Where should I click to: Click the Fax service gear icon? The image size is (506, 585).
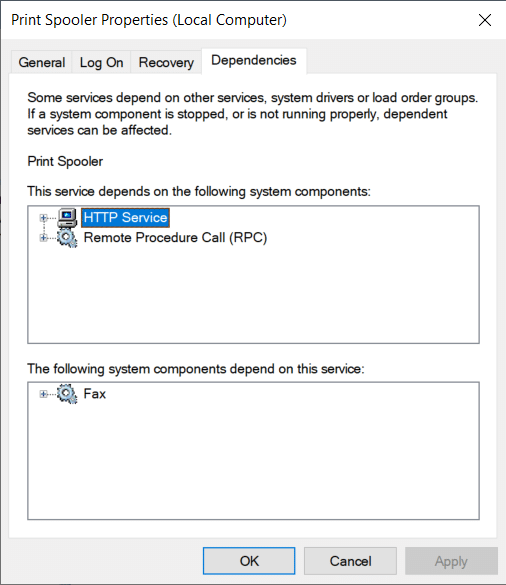67,394
